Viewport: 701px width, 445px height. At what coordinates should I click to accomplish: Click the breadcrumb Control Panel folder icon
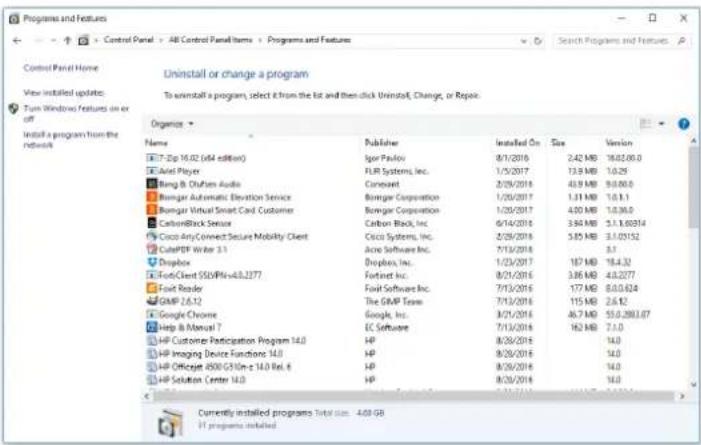coord(83,41)
